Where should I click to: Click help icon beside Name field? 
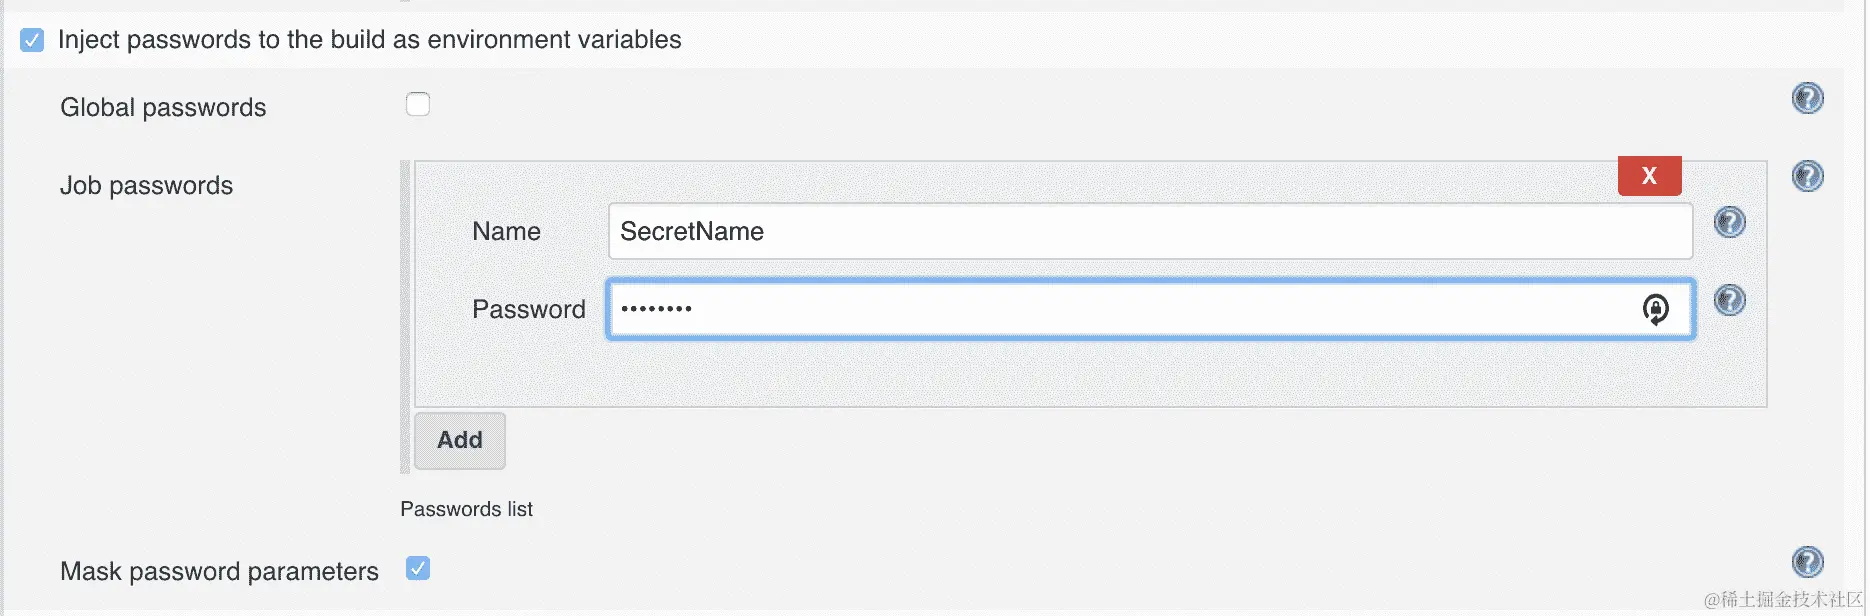[1729, 222]
